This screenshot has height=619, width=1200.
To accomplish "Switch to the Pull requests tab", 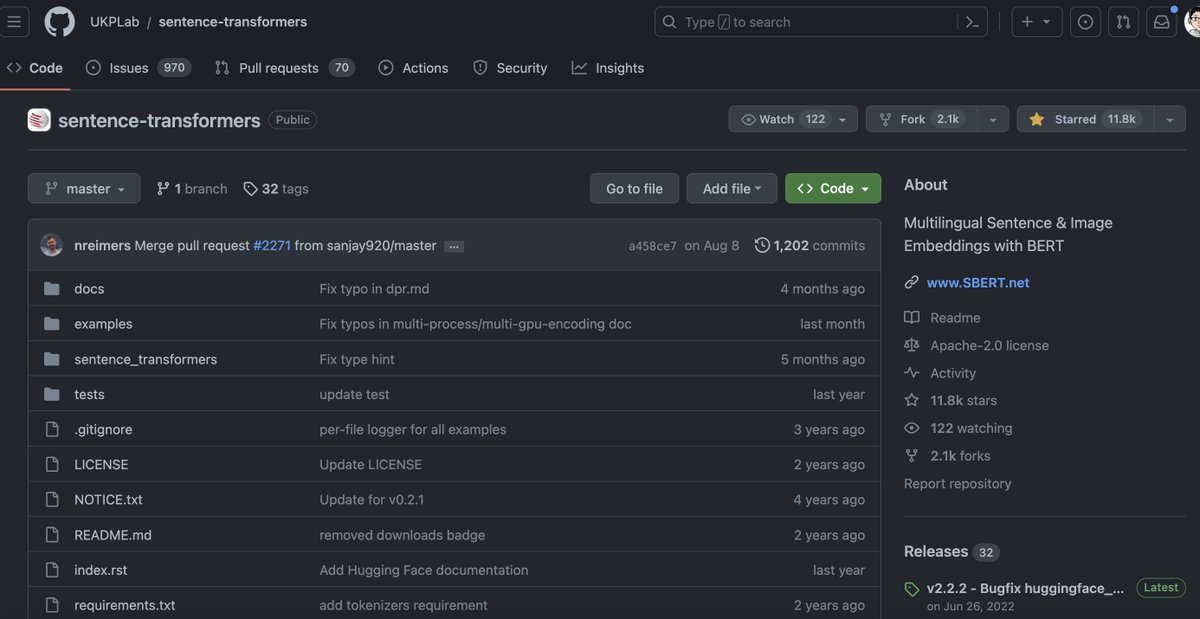I will click(285, 68).
